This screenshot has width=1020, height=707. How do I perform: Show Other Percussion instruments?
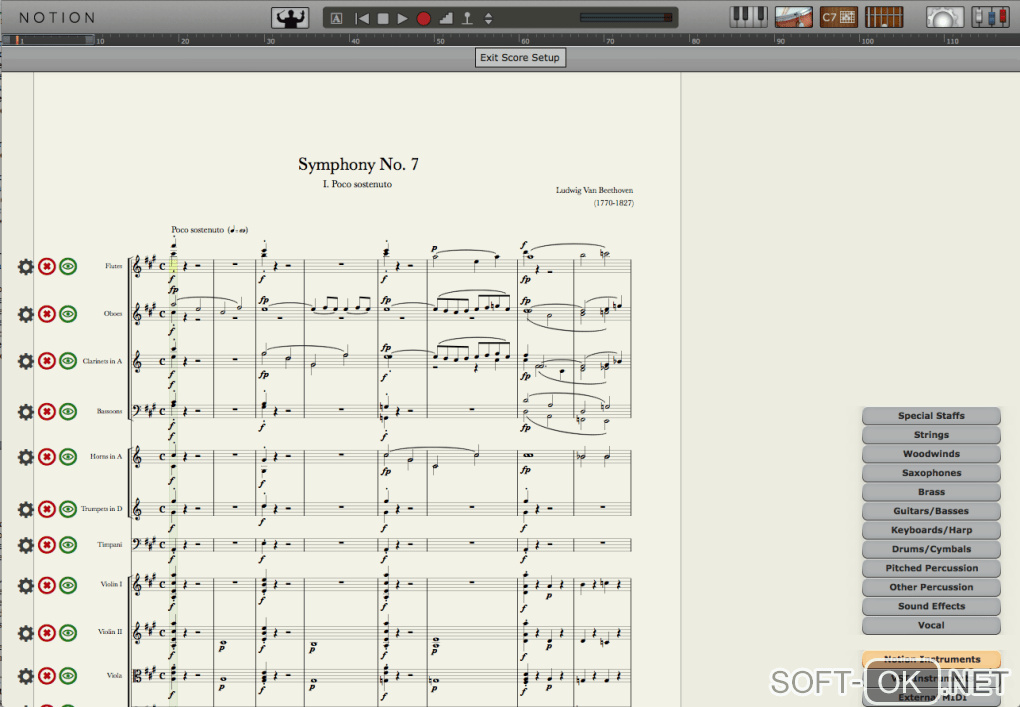click(x=931, y=587)
